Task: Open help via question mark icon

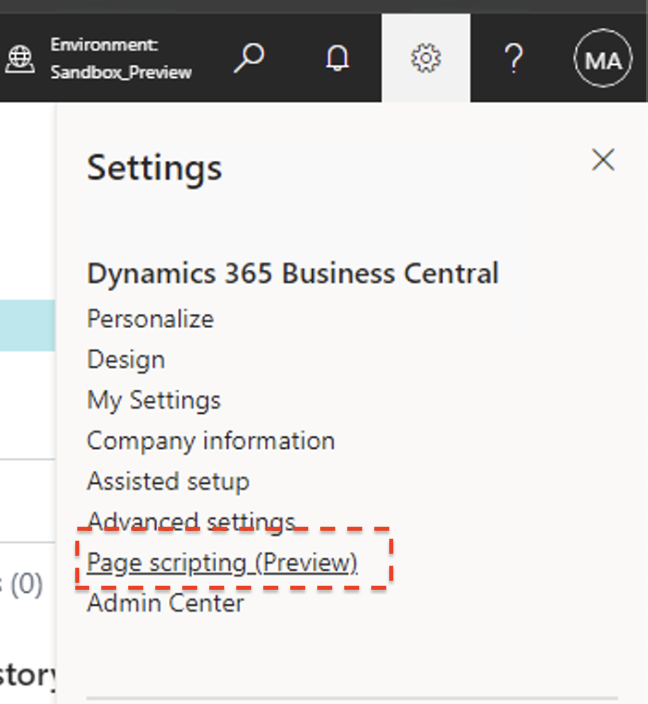Action: point(514,58)
